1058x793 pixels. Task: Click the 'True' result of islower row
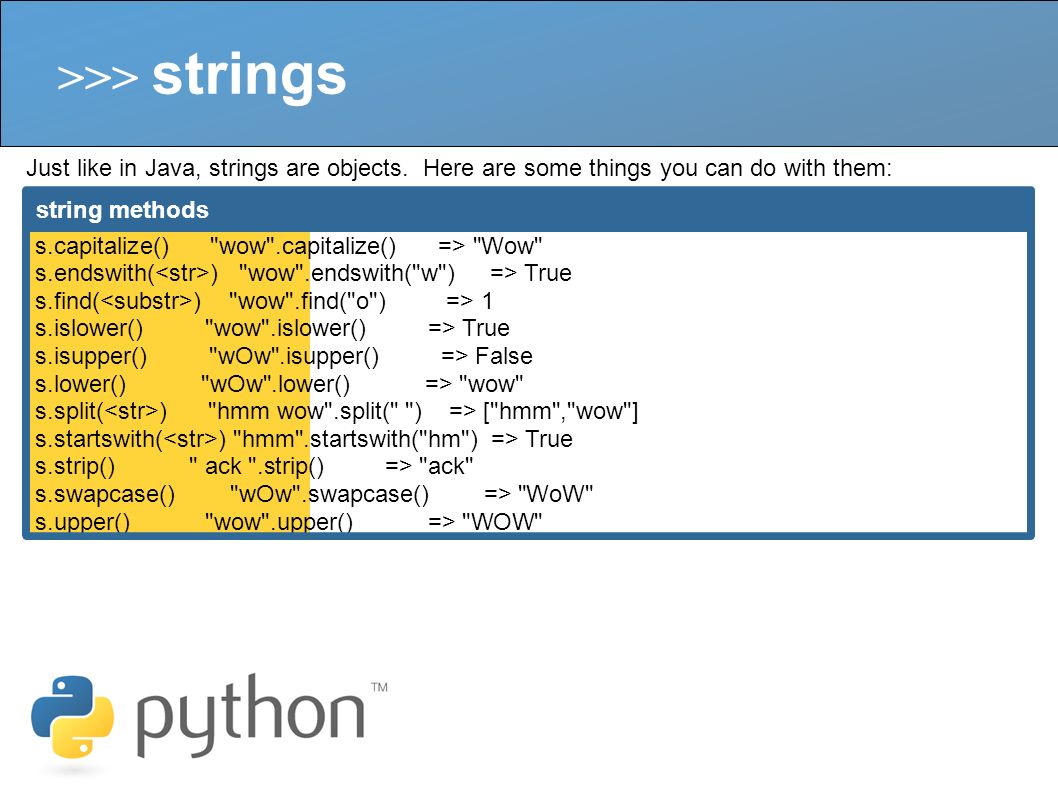(486, 329)
